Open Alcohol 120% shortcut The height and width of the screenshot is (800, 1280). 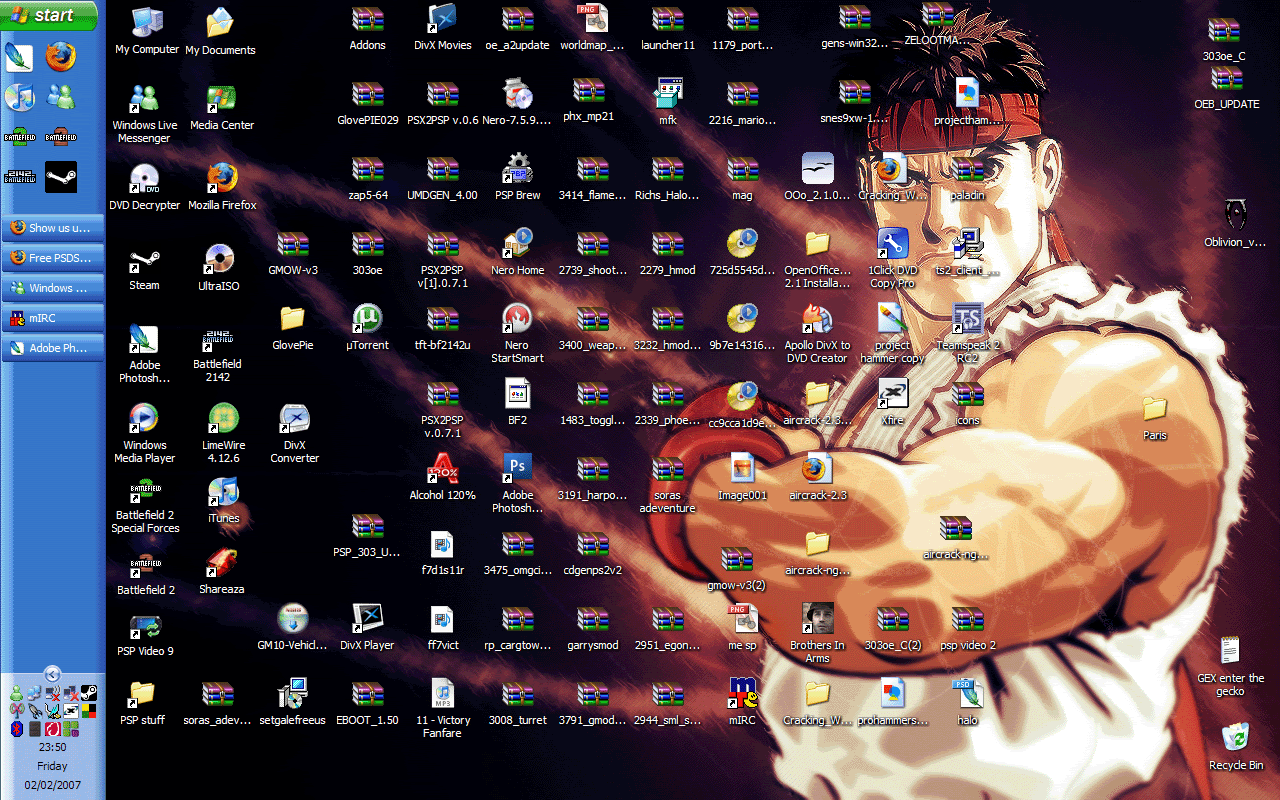pyautogui.click(x=442, y=476)
